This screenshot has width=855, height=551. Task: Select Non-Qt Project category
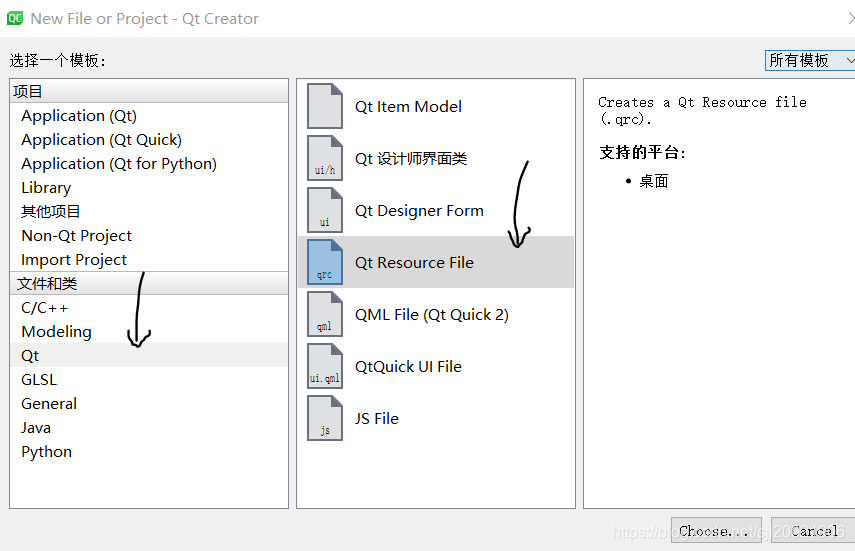click(149, 236)
